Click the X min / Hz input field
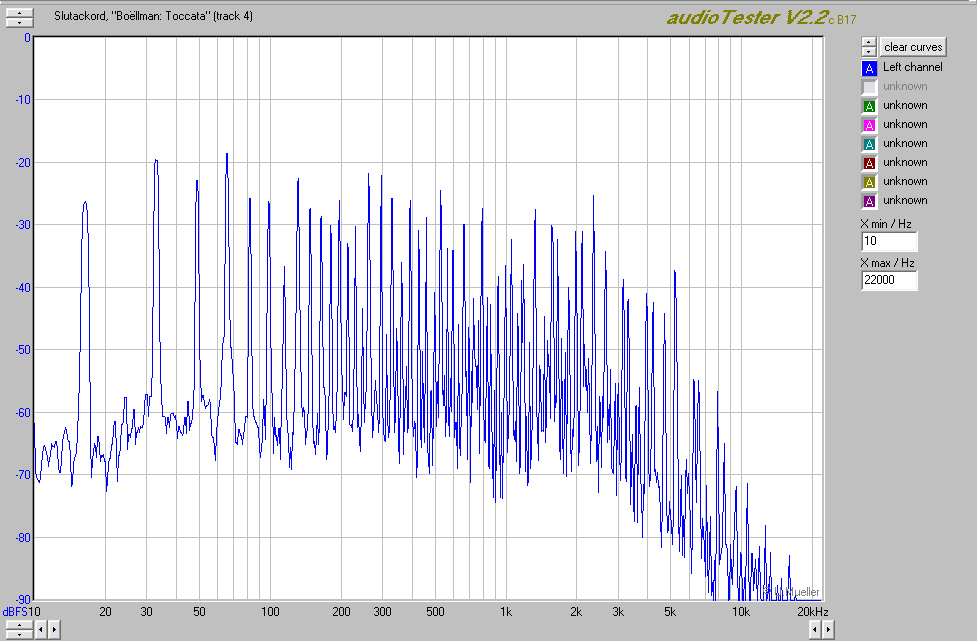This screenshot has width=977, height=641. (x=888, y=242)
